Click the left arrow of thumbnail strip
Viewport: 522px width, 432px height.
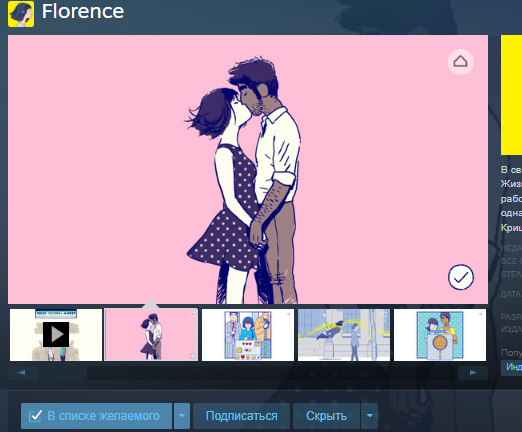coord(22,373)
